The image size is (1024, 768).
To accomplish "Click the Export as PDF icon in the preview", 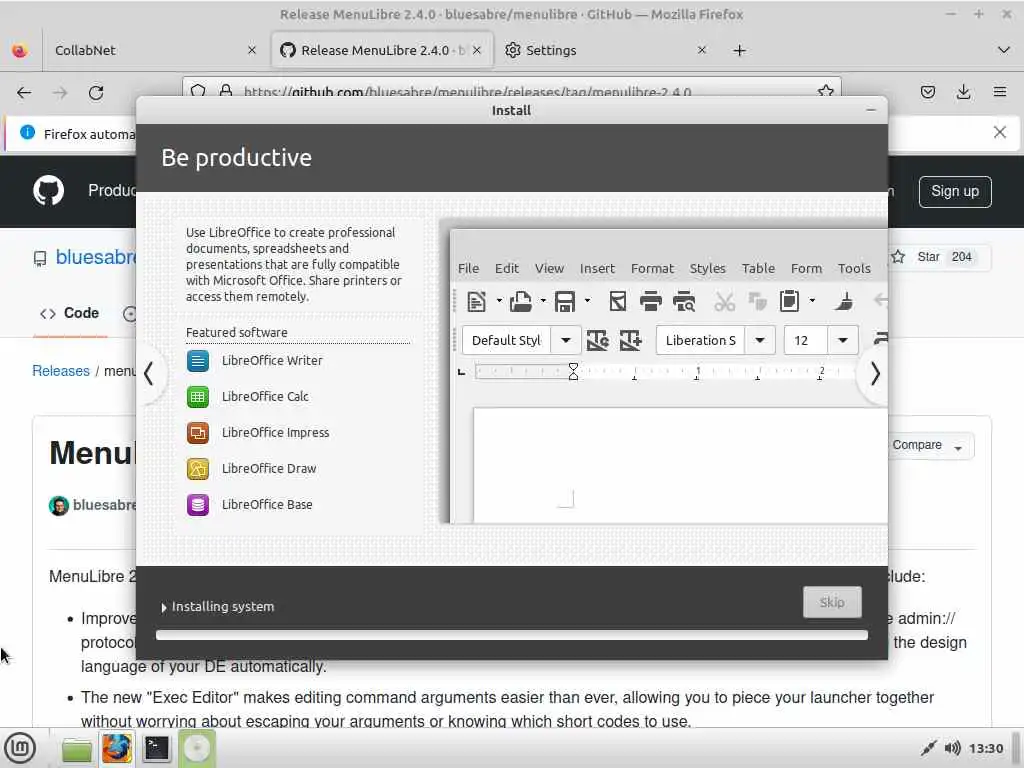I will tap(617, 301).
